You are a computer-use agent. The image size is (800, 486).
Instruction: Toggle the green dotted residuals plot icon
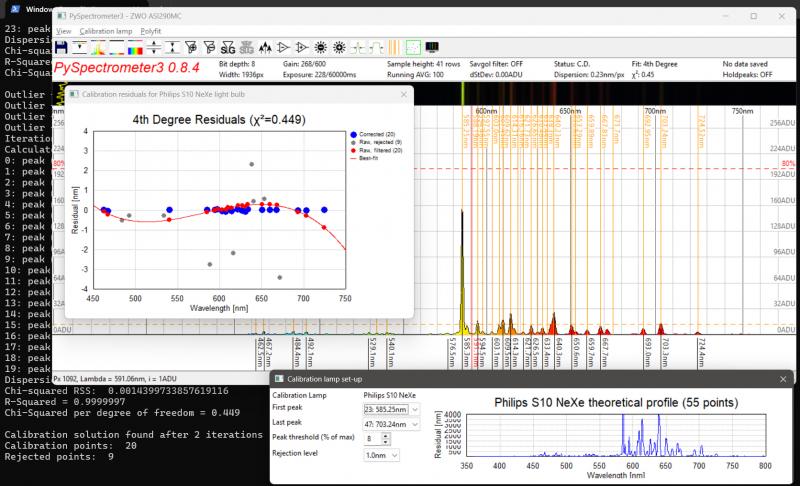[413, 46]
